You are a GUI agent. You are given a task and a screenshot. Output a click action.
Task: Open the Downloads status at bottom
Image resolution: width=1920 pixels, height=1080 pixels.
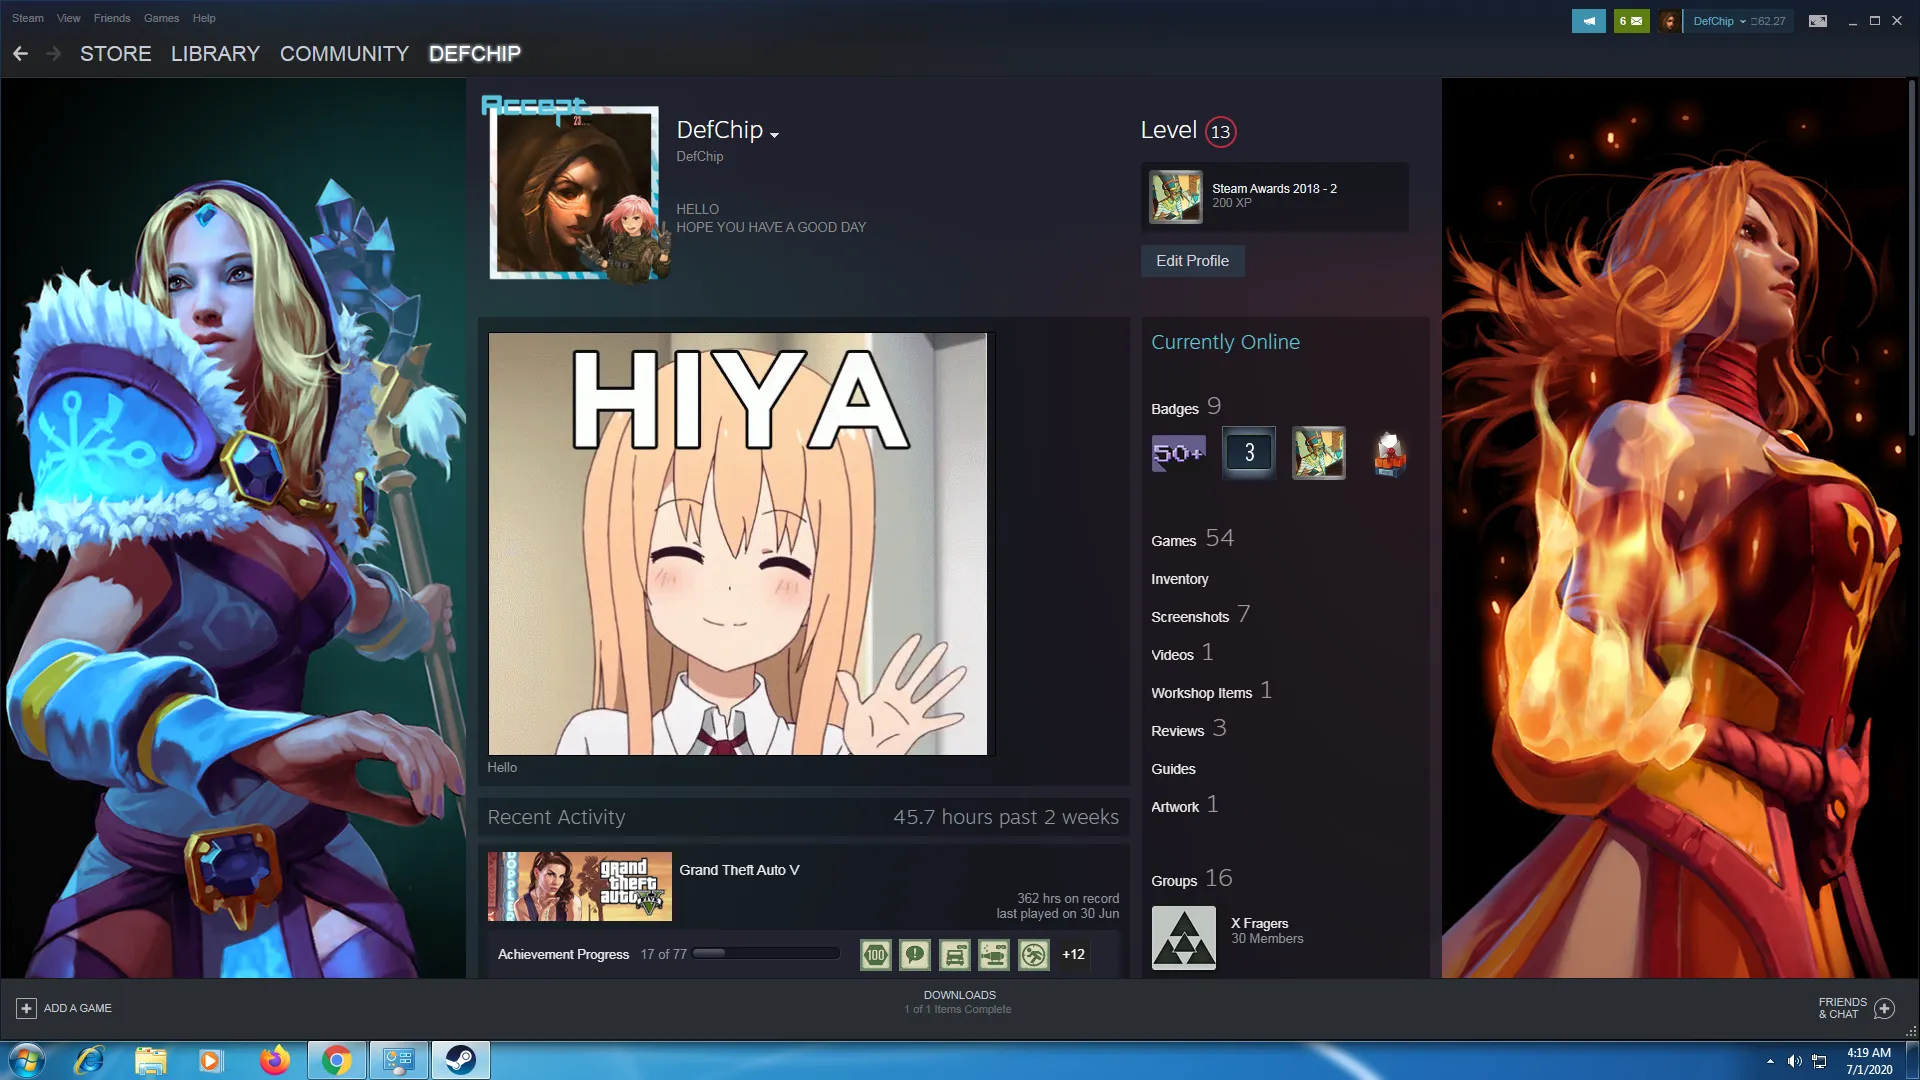pos(958,1002)
